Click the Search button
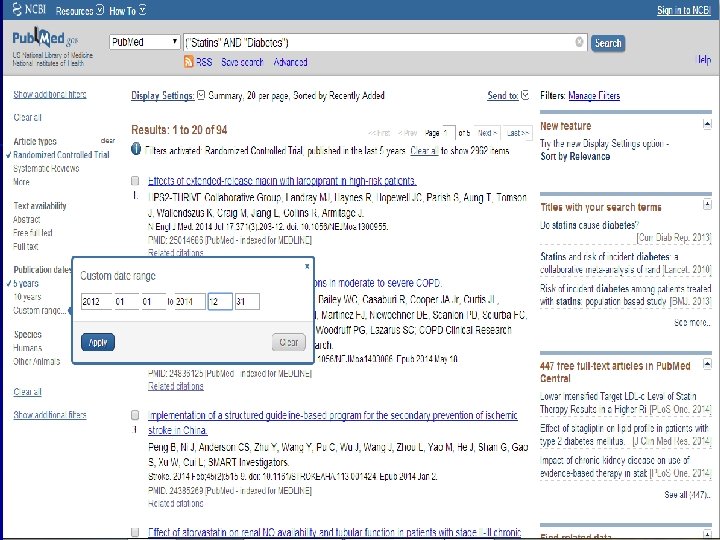Screen dimensions: 720x540 click(x=608, y=43)
